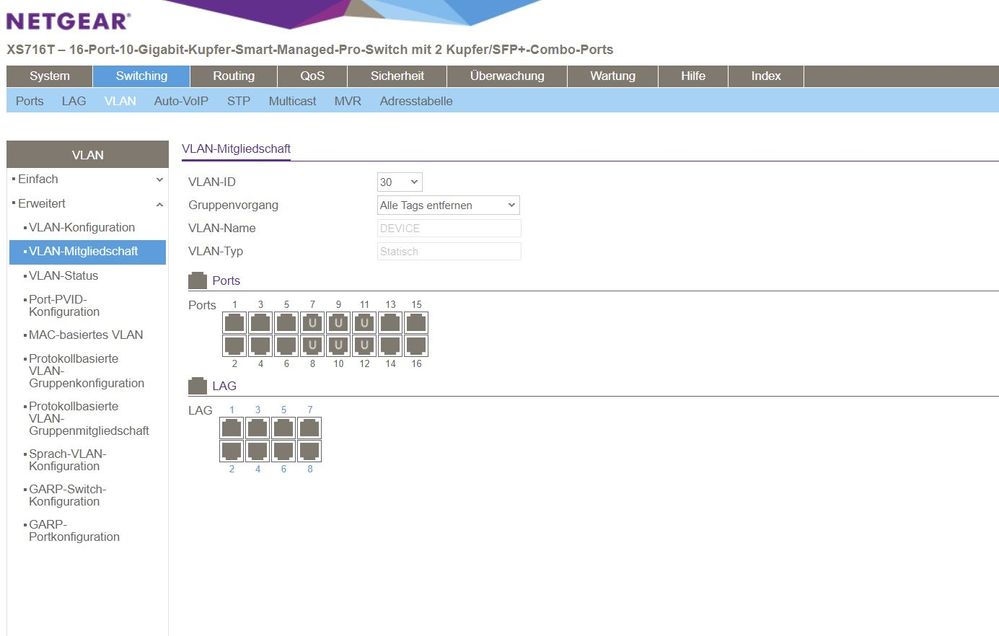The image size is (999, 636).
Task: Toggle untagged port 7 membership
Action: (312, 323)
